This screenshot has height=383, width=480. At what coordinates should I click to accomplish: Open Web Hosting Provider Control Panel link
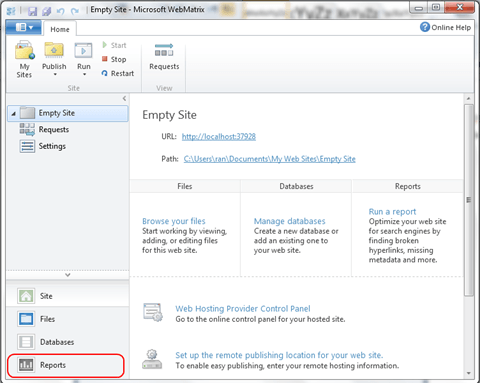pos(243,309)
